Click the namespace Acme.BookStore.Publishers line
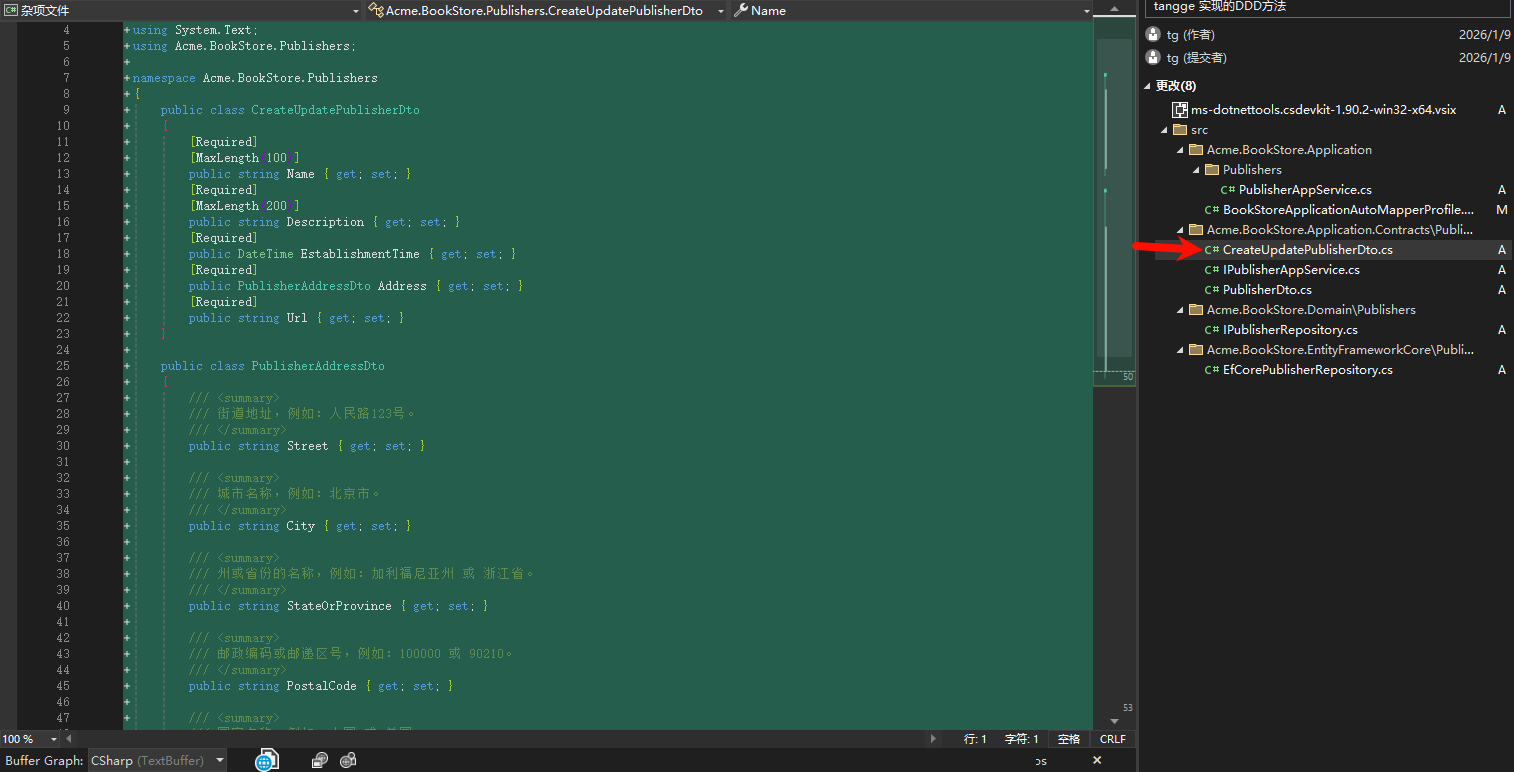This screenshot has width=1514, height=772. [255, 78]
